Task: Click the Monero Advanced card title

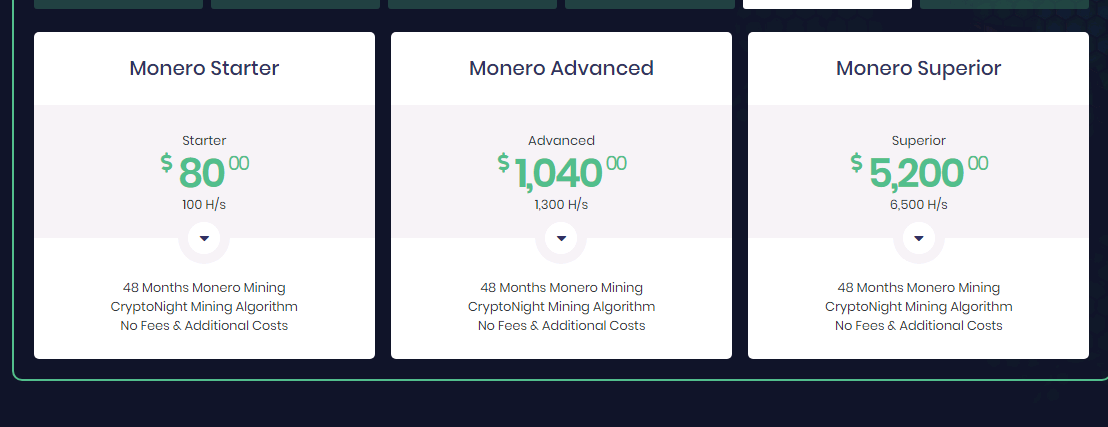Action: click(x=561, y=68)
